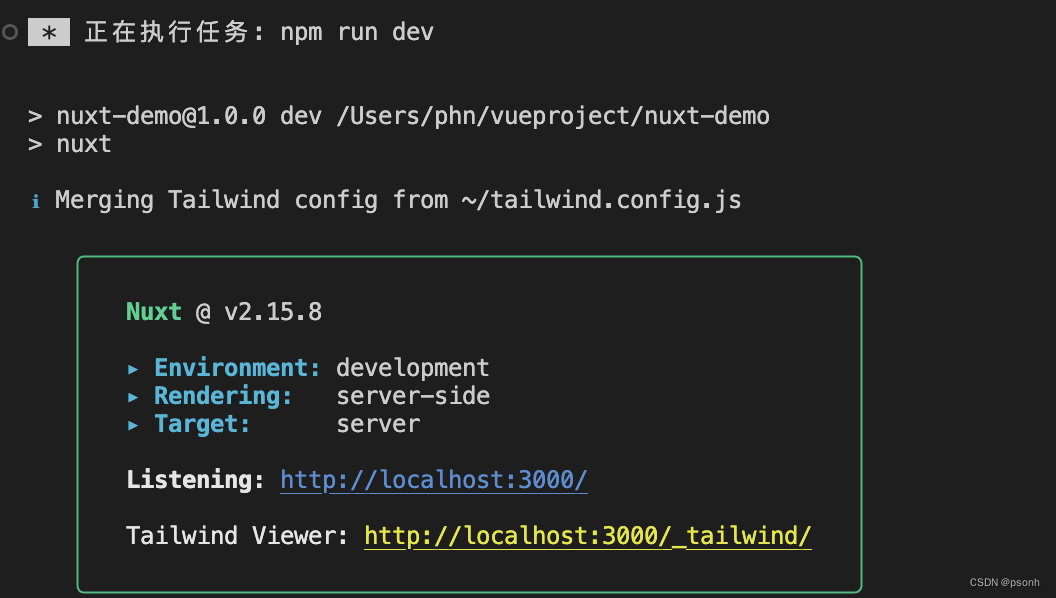The width and height of the screenshot is (1056, 598).
Task: Click the CSDN @psonh watermark badge
Action: pos(1004,582)
